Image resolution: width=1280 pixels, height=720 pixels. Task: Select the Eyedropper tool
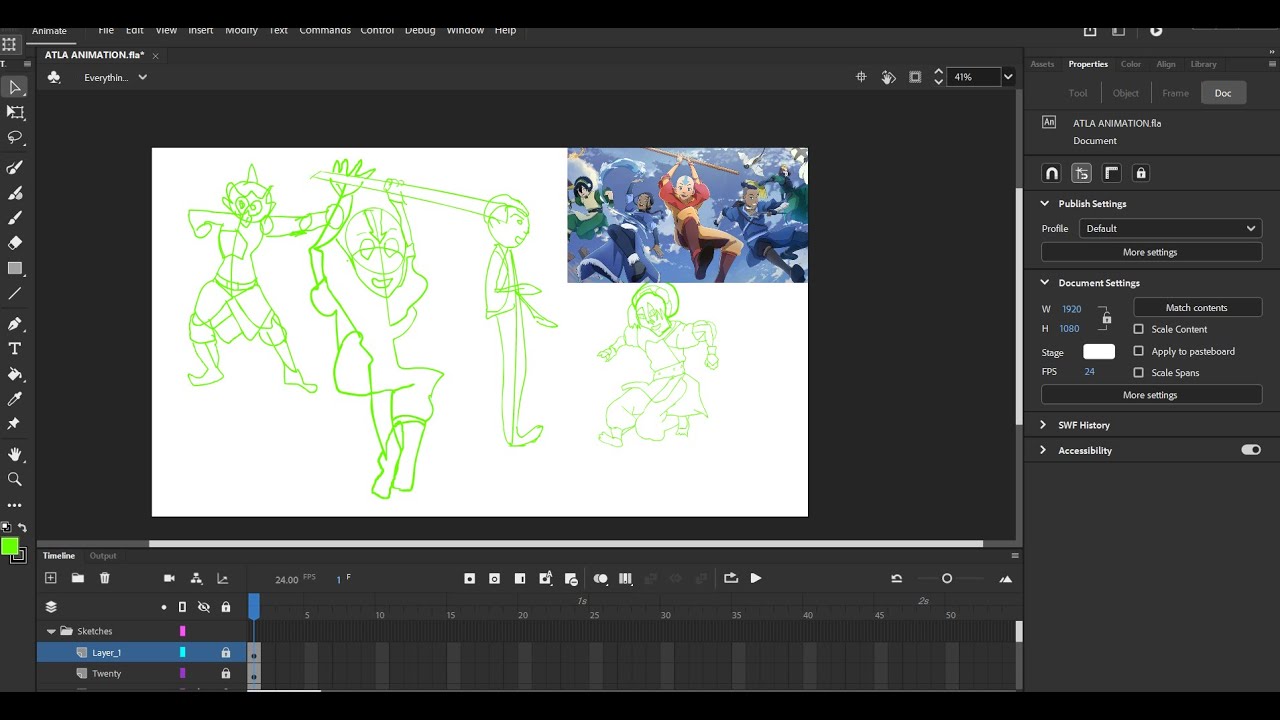(x=15, y=399)
